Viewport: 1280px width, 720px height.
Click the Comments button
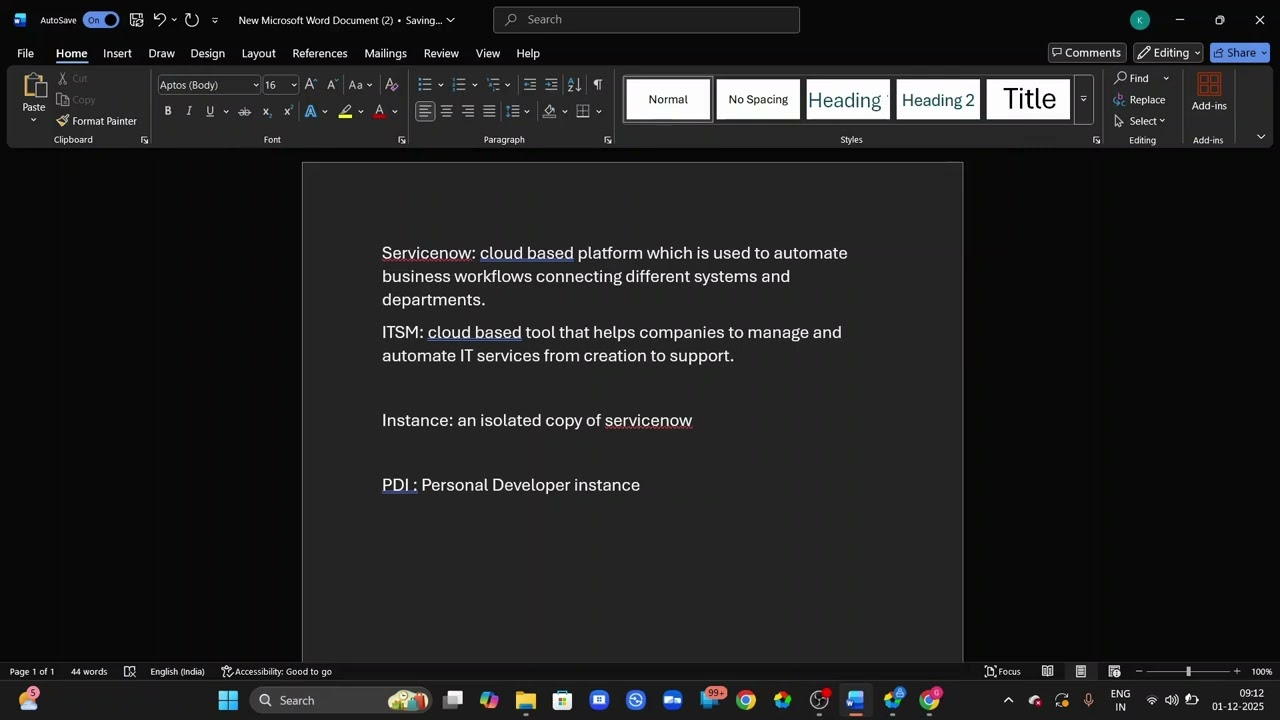(1087, 53)
